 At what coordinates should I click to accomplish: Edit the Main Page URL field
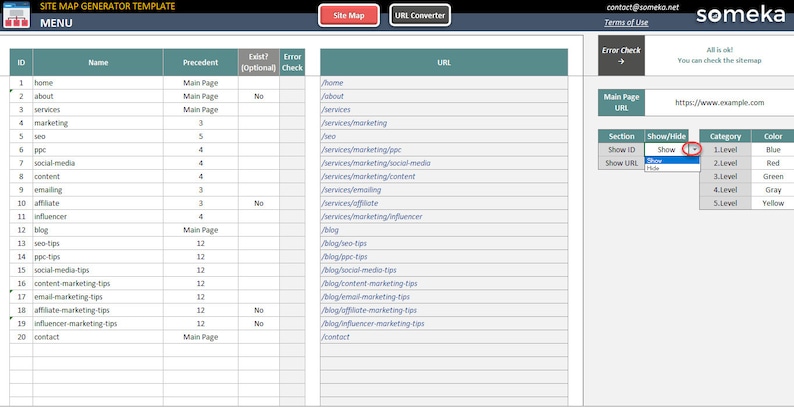(719, 102)
